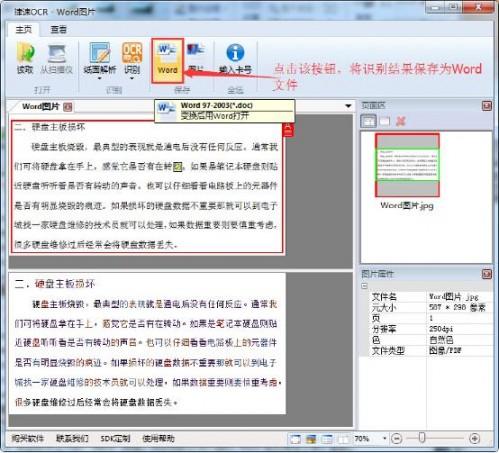
Task: Open the 联系我们 link in status bar
Action: pyautogui.click(x=72, y=438)
